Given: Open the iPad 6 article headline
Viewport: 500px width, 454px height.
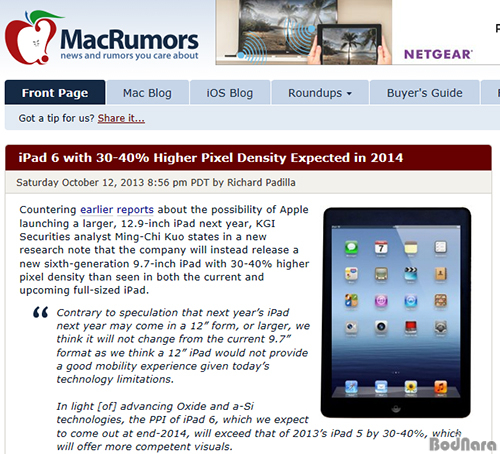Looking at the screenshot, I should [211, 158].
